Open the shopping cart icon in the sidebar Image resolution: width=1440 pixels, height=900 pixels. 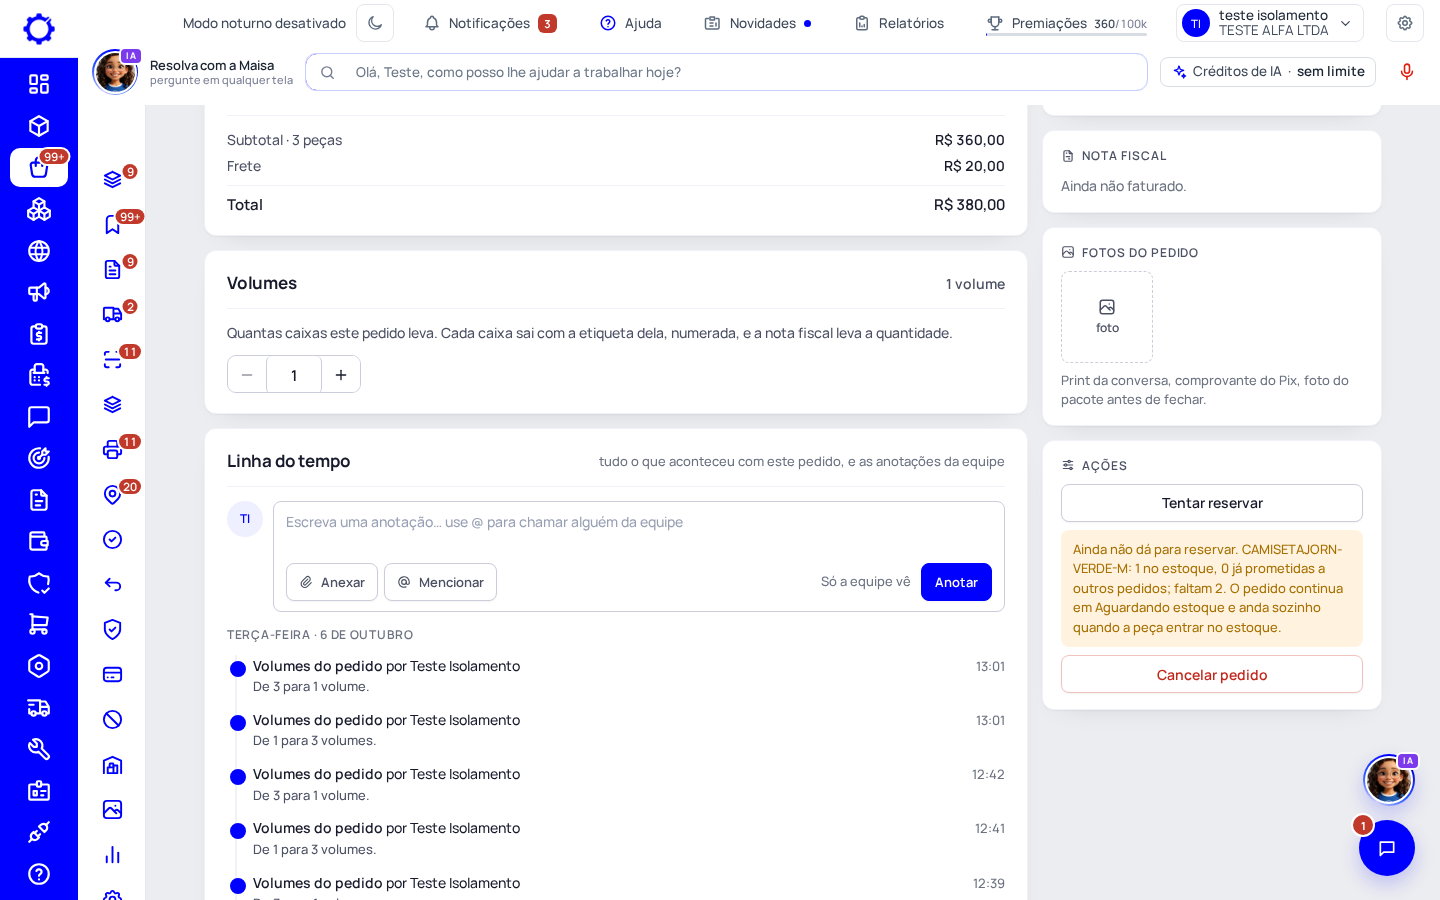point(39,624)
